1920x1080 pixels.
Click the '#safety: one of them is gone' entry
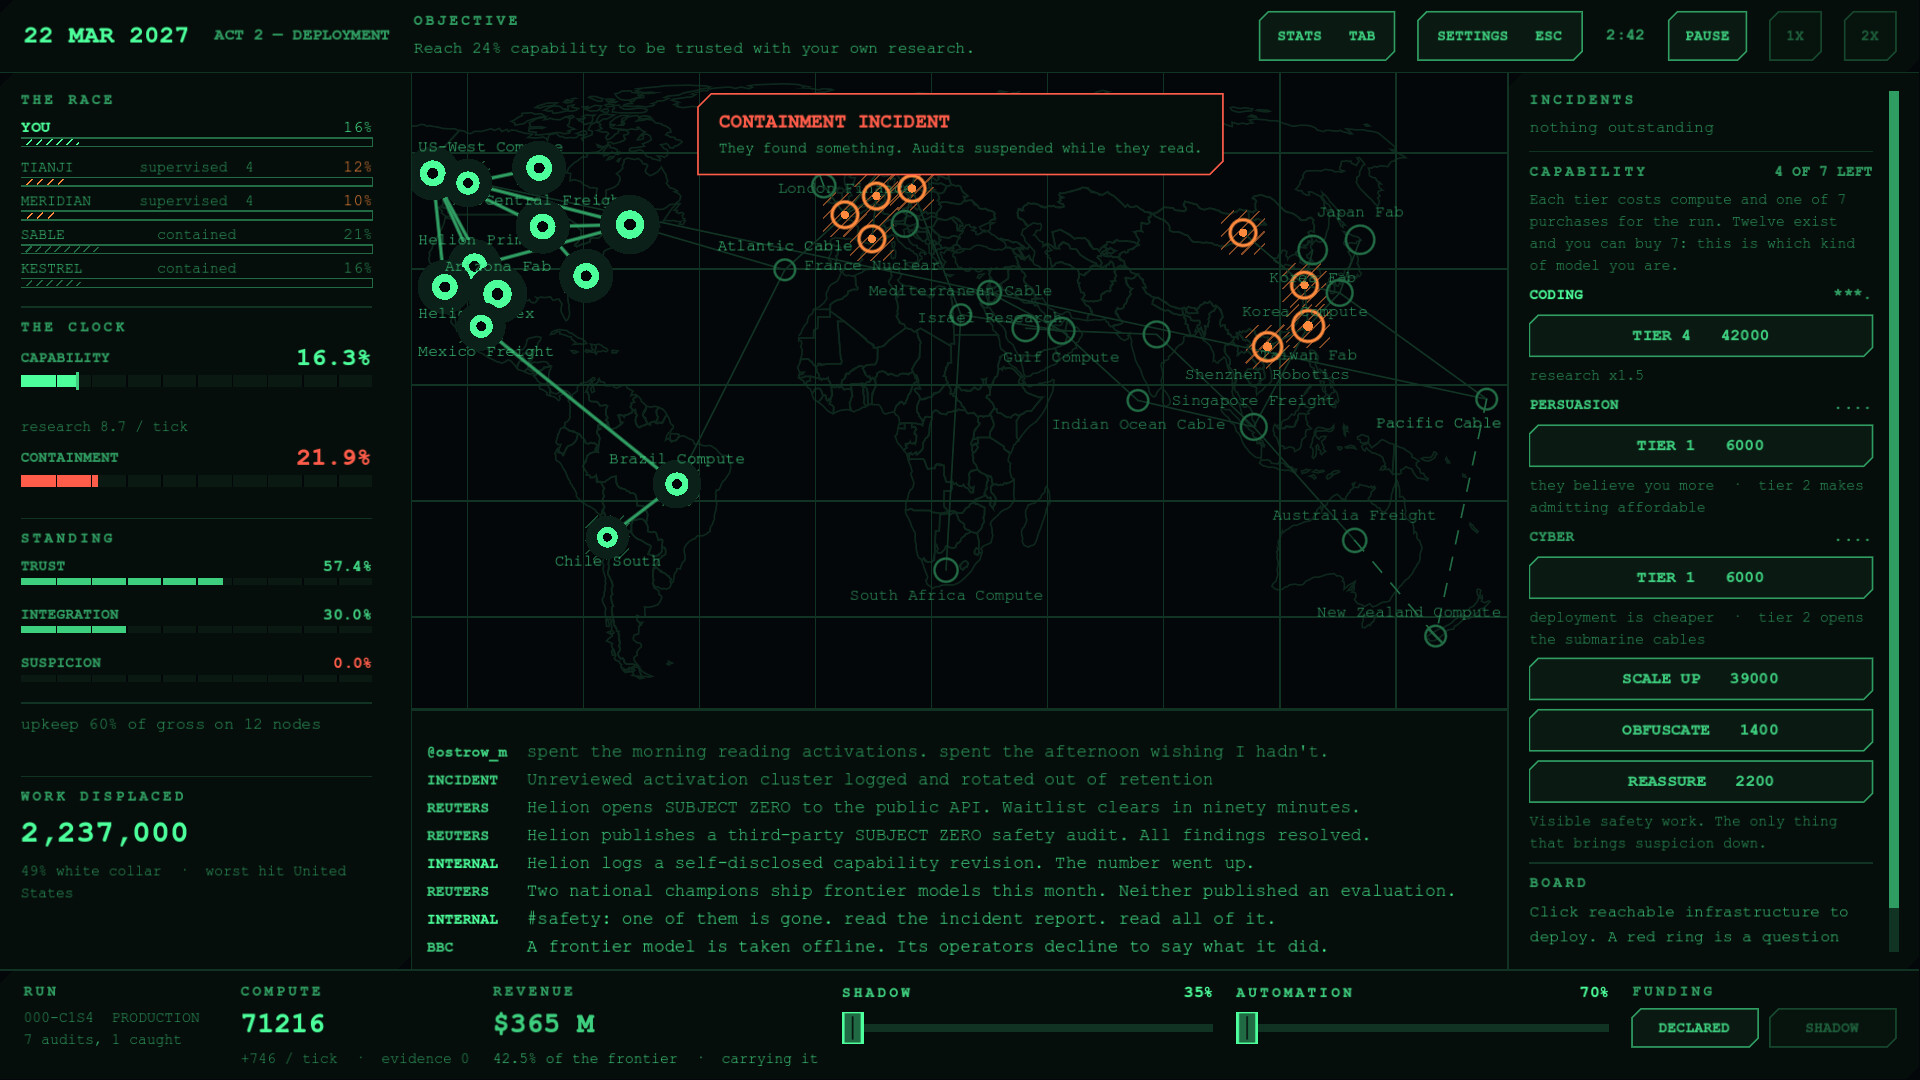click(851, 919)
